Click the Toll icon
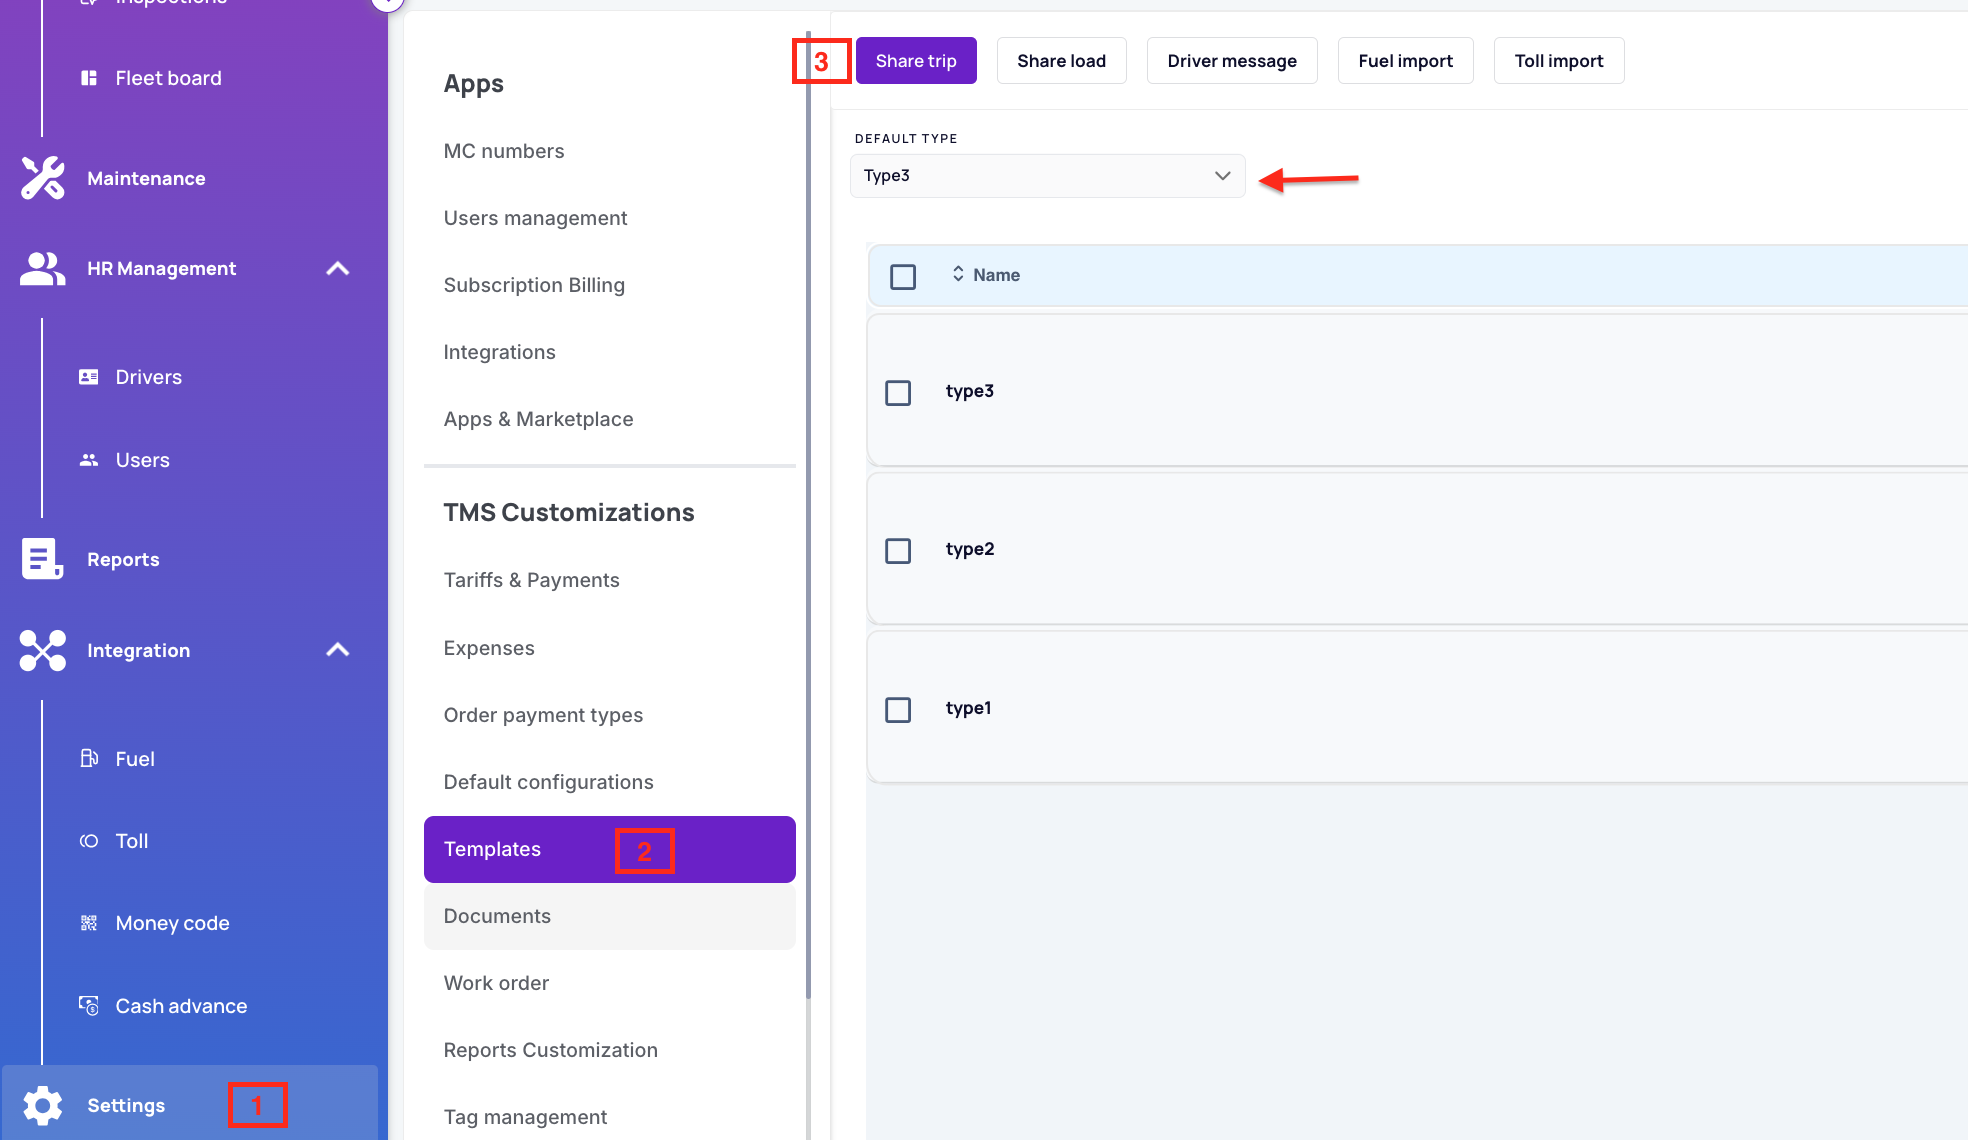This screenshot has width=1968, height=1140. coord(89,841)
